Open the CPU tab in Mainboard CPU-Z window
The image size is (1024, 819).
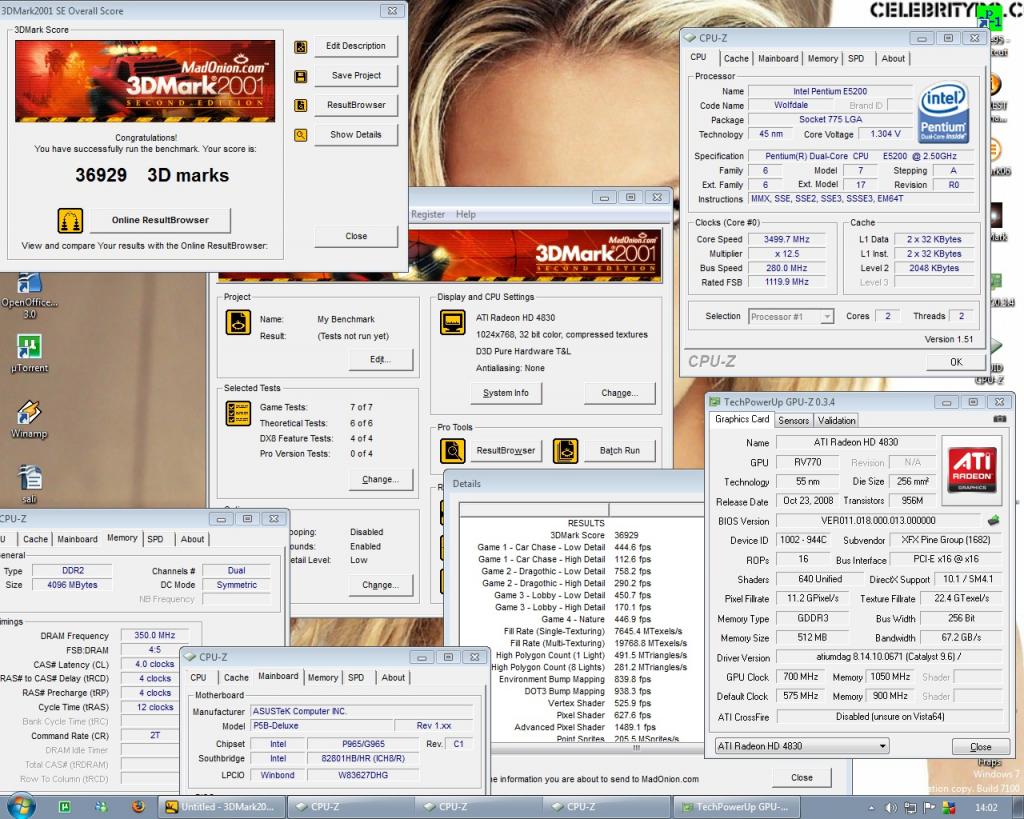[199, 678]
